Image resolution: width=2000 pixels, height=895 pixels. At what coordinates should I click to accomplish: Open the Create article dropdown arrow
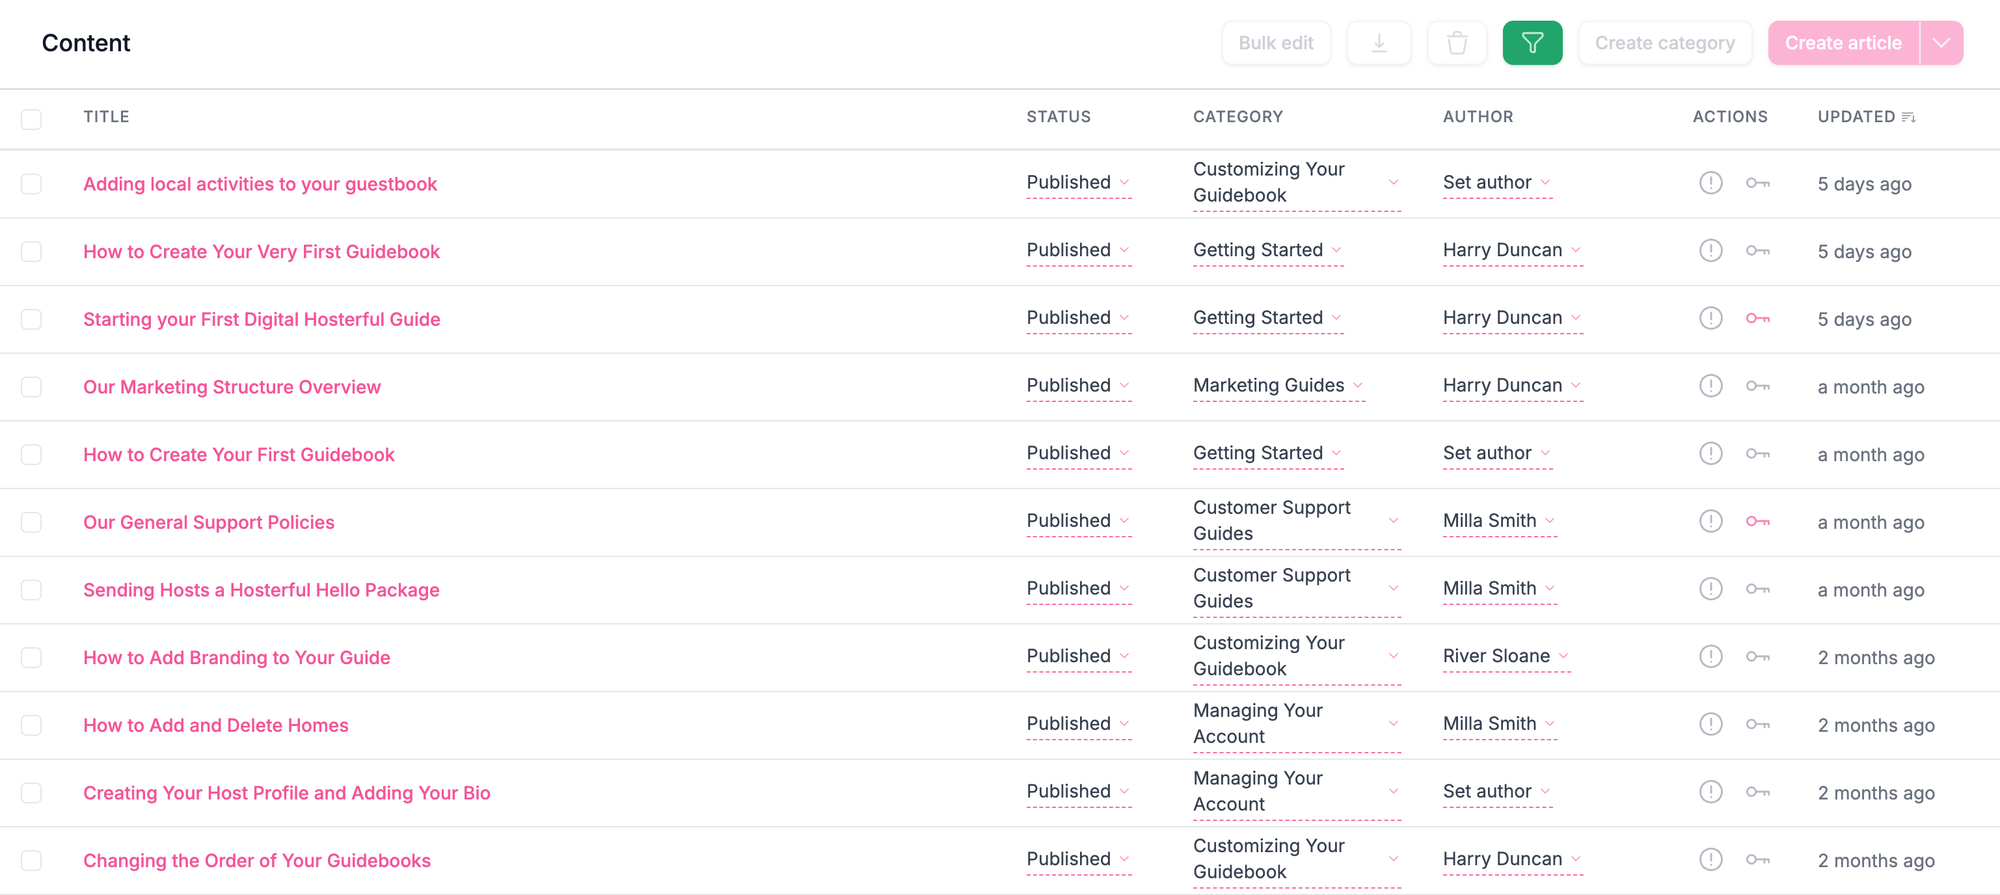point(1941,43)
